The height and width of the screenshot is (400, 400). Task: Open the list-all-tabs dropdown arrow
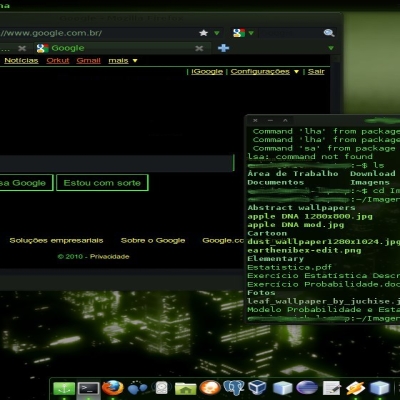pos(331,48)
